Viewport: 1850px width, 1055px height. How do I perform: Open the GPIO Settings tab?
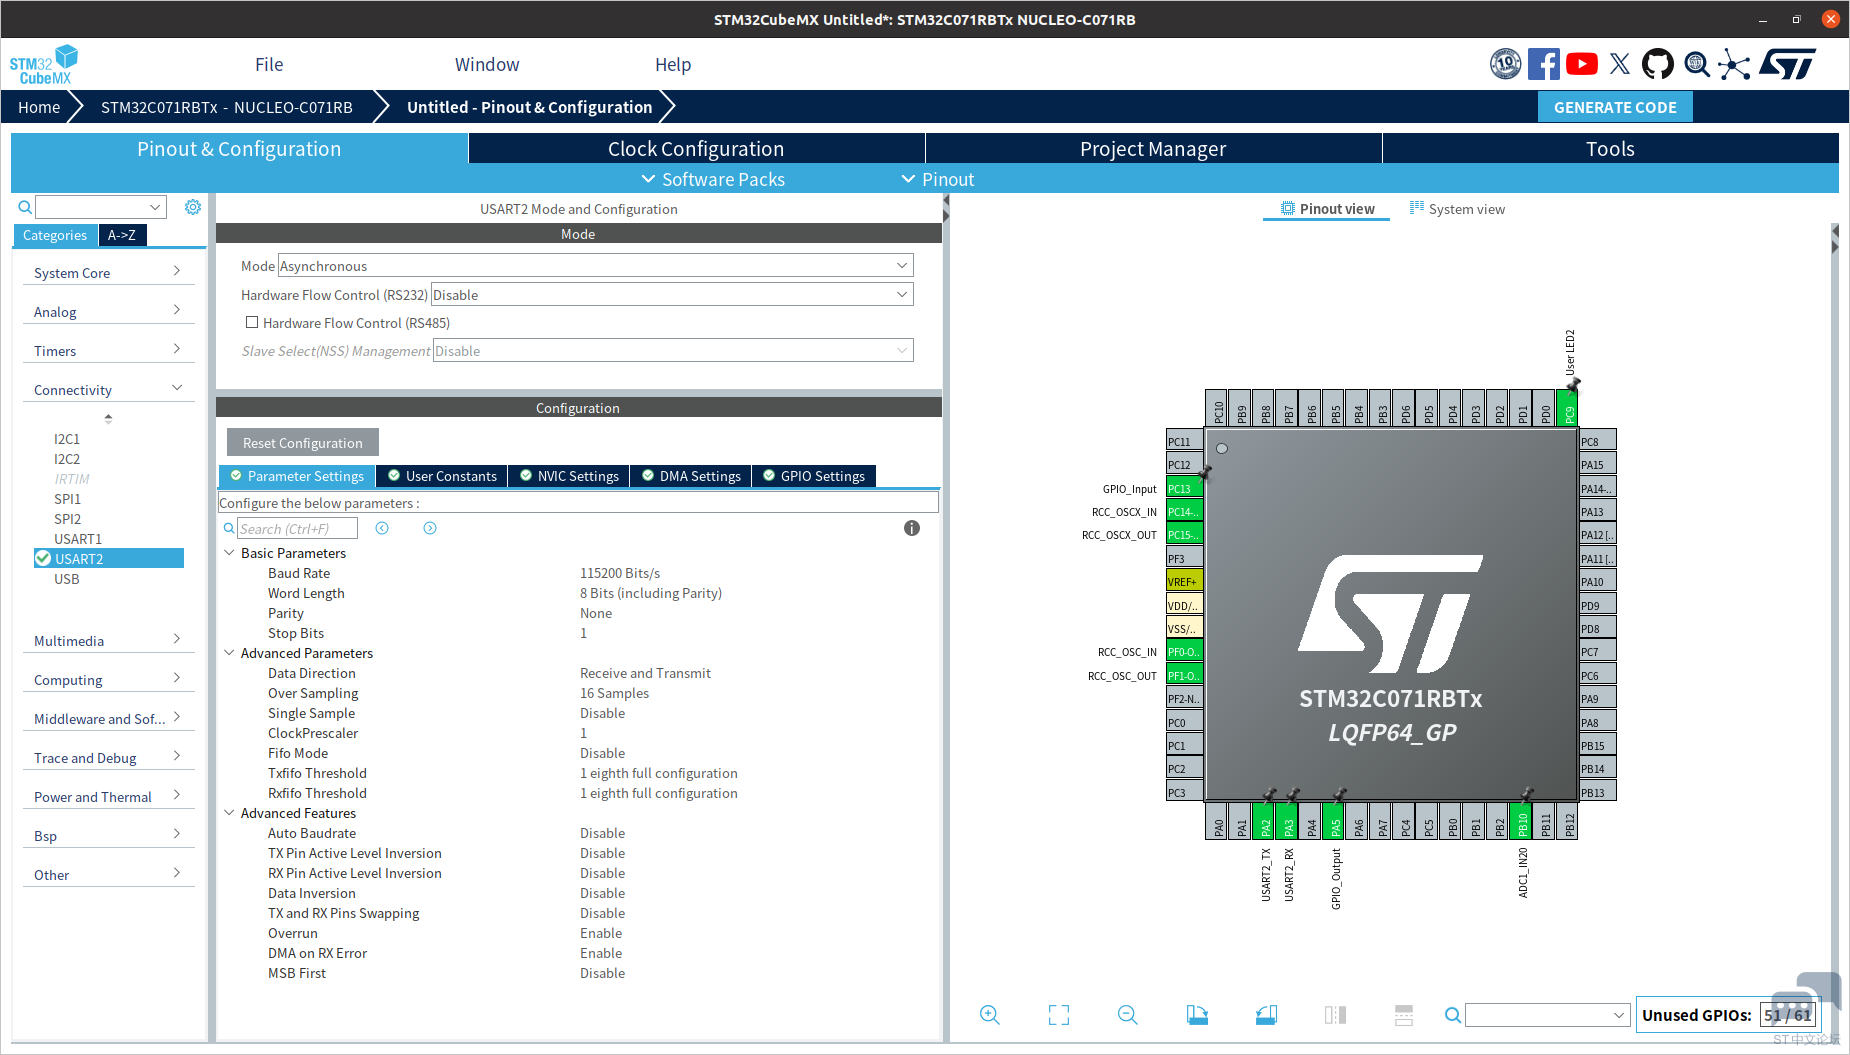814,476
